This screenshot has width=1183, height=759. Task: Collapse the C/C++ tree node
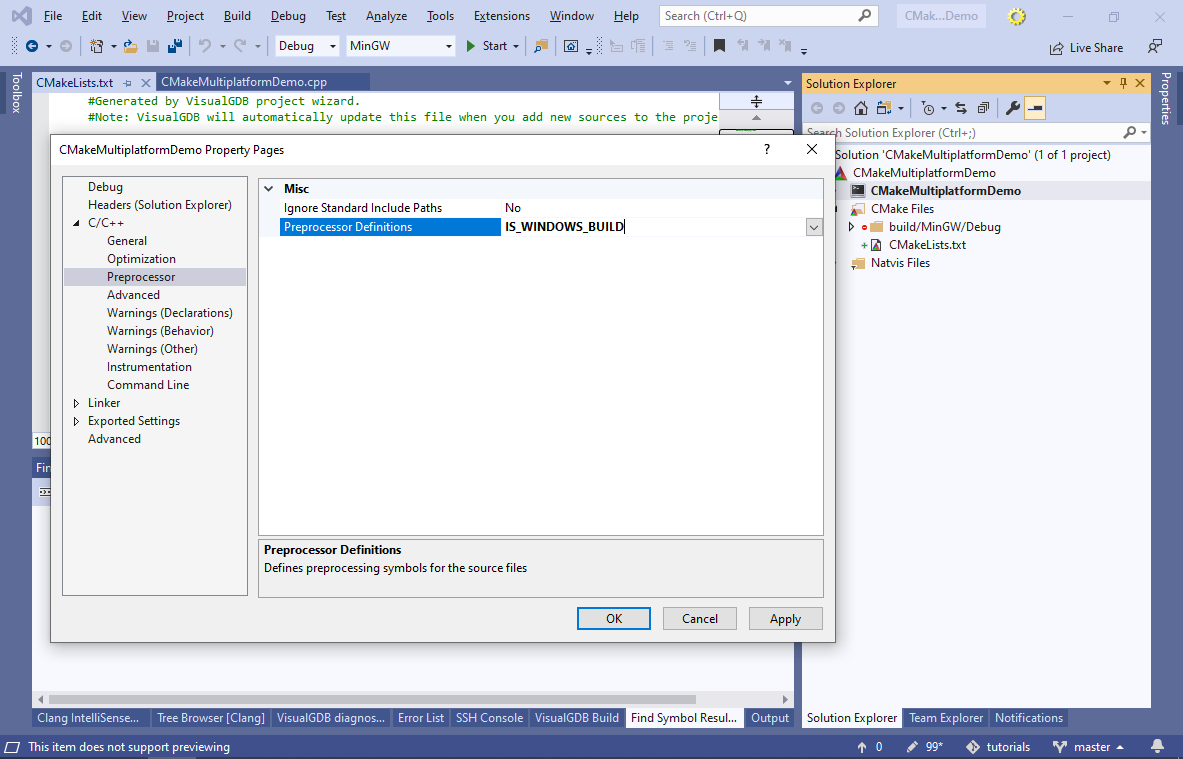[76, 223]
